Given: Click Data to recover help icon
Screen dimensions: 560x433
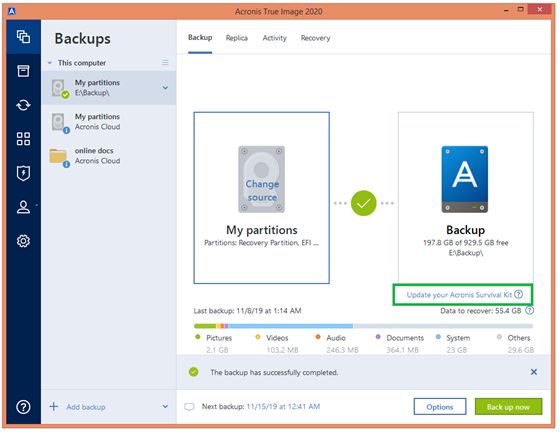Looking at the screenshot, I should click(530, 310).
